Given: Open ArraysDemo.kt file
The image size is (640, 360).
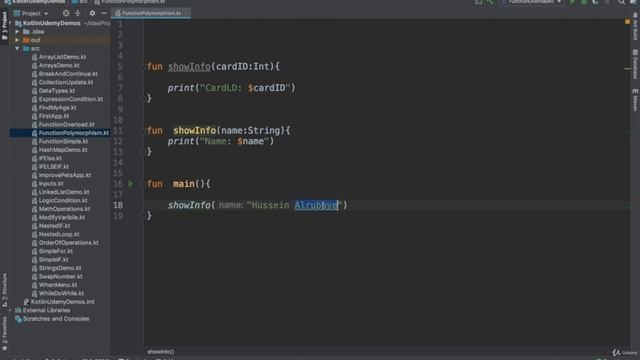Looking at the screenshot, I should point(59,65).
